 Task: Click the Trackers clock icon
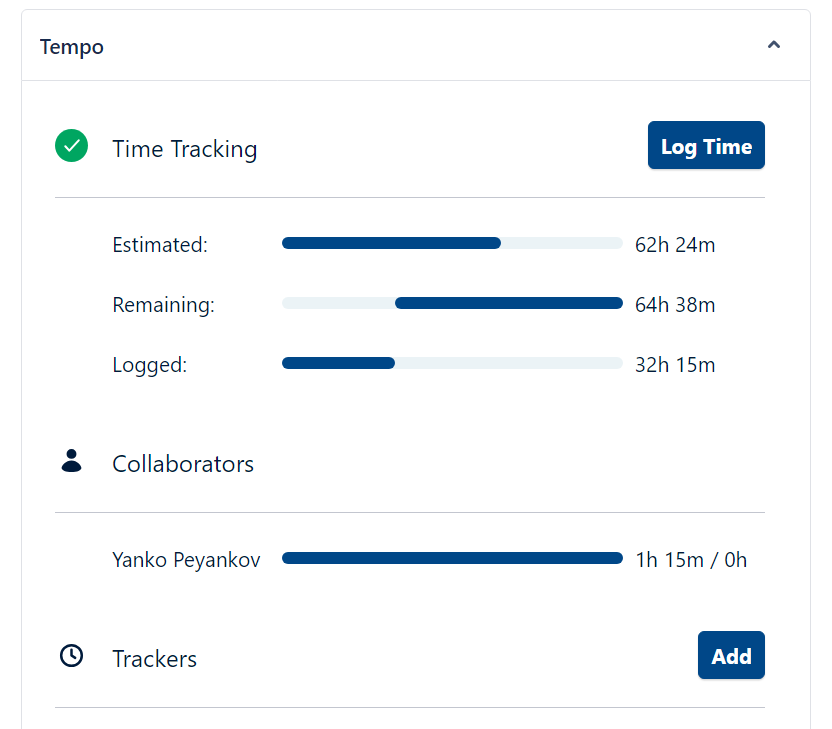71,656
